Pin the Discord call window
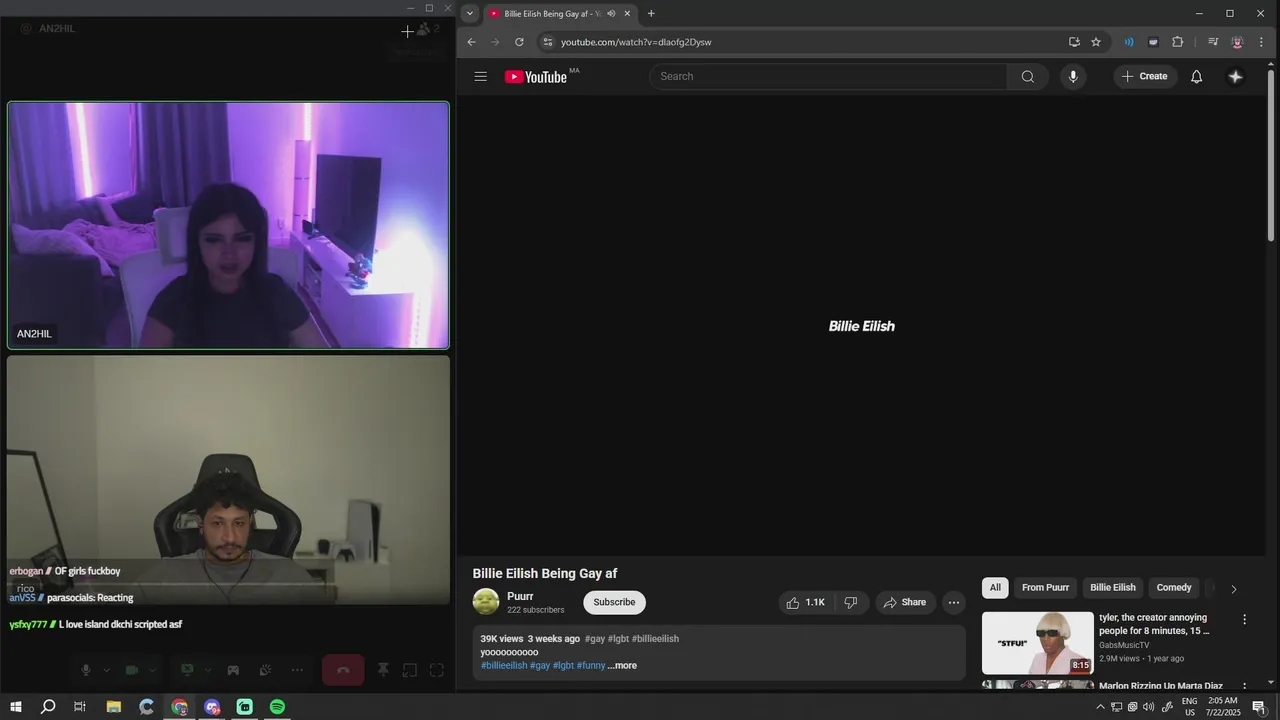This screenshot has height=720, width=1280. point(382,670)
